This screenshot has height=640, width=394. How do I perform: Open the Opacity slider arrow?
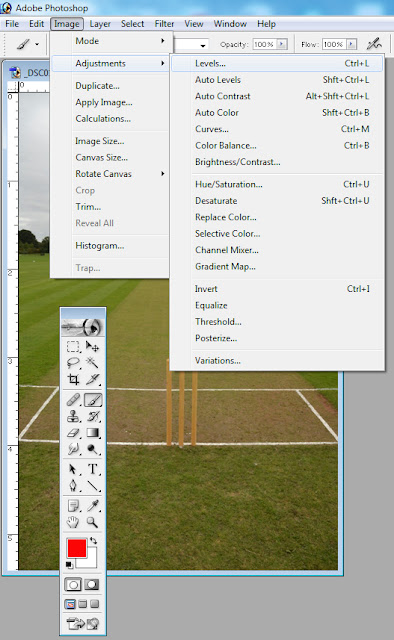(x=282, y=44)
